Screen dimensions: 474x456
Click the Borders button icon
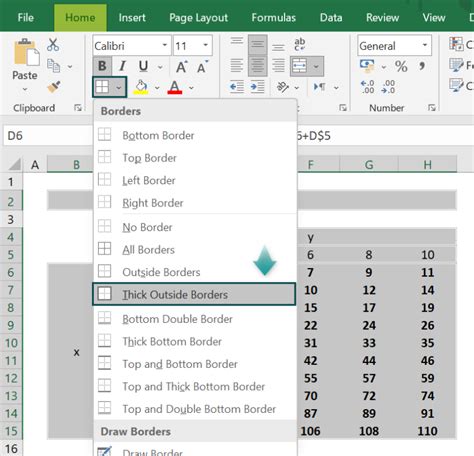[102, 87]
